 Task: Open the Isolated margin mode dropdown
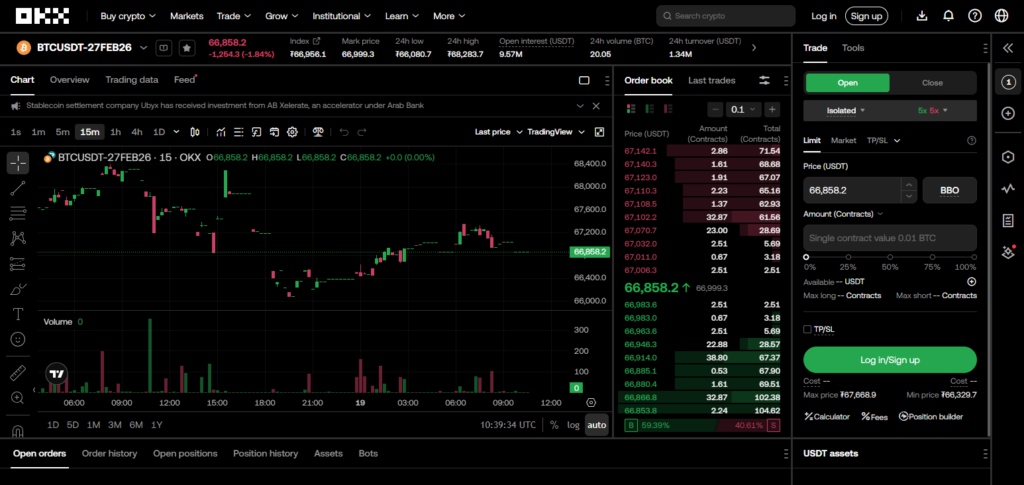point(846,110)
